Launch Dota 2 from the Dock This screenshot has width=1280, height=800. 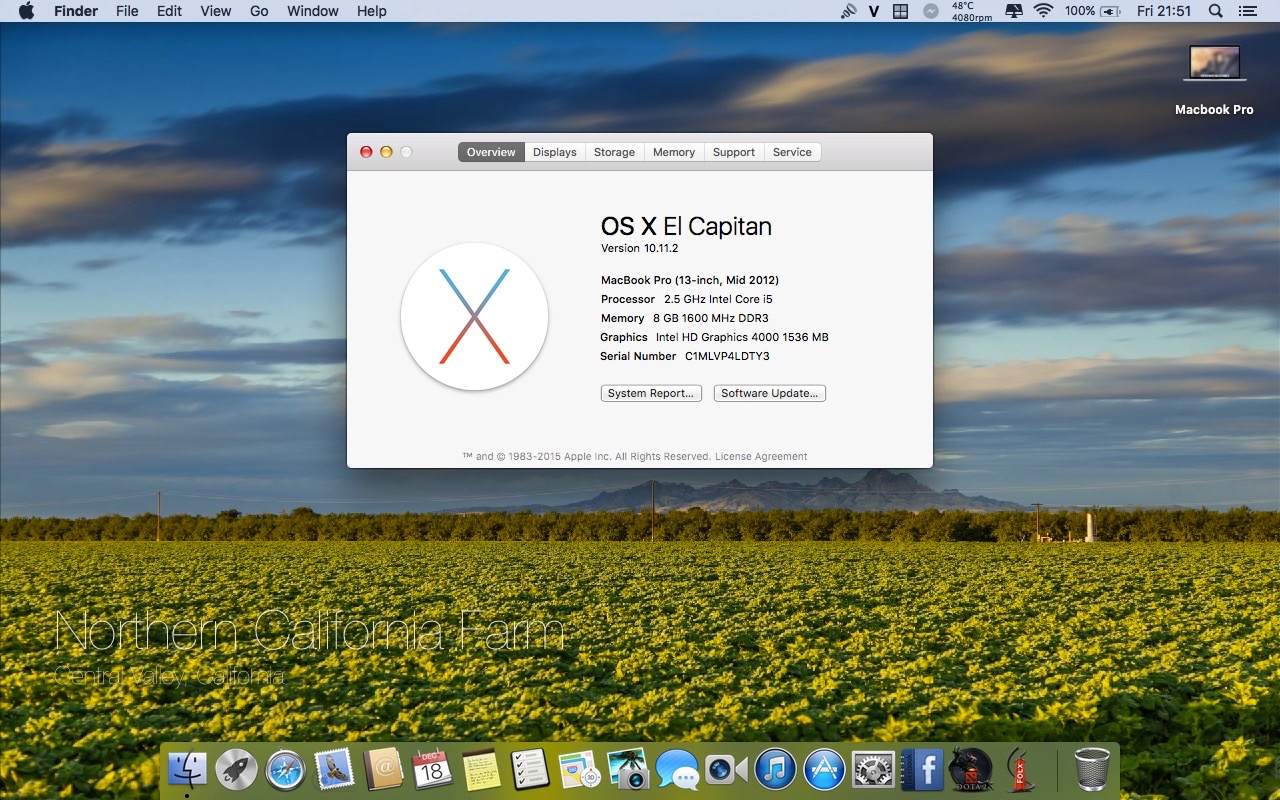click(969, 770)
